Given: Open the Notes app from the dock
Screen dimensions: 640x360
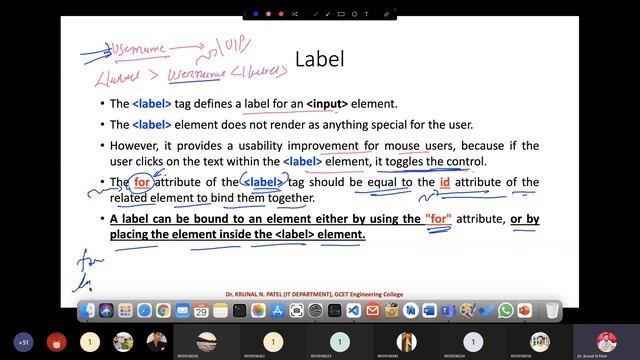Looking at the screenshot, I should click(x=220, y=311).
